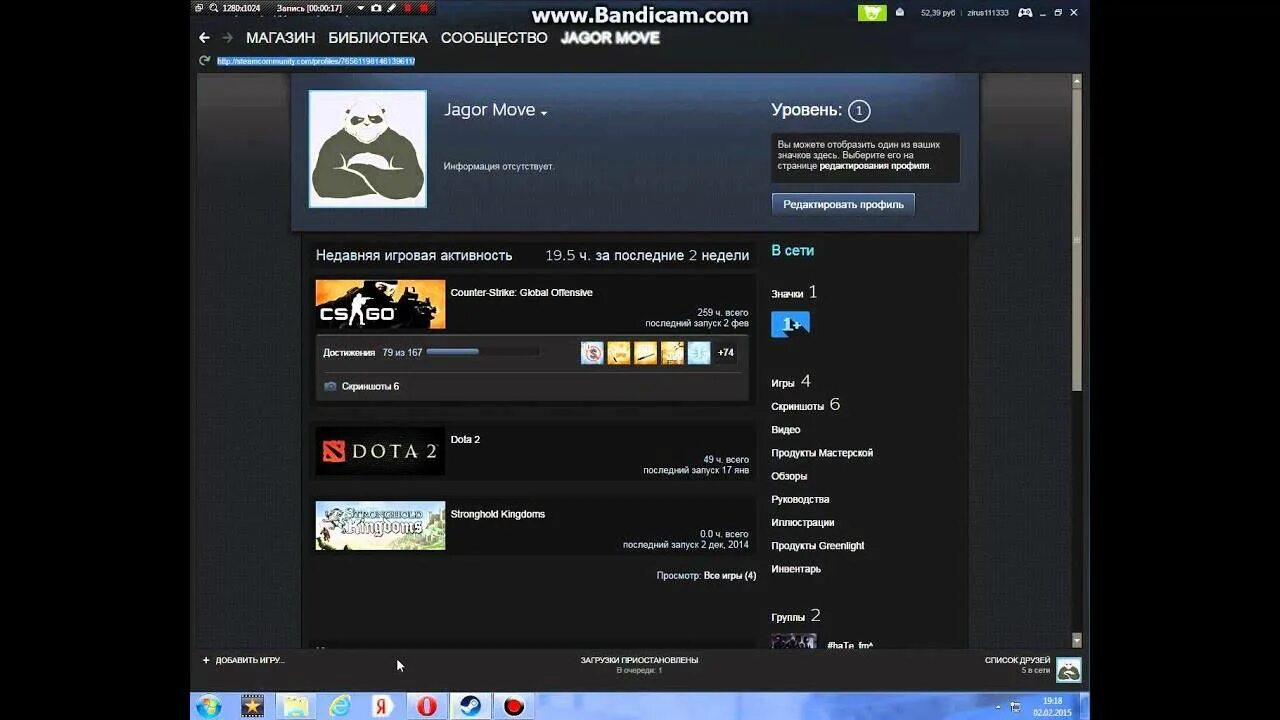The width and height of the screenshot is (1280, 720).
Task: Click the 52,39 руб wallet balance
Action: pos(938,13)
